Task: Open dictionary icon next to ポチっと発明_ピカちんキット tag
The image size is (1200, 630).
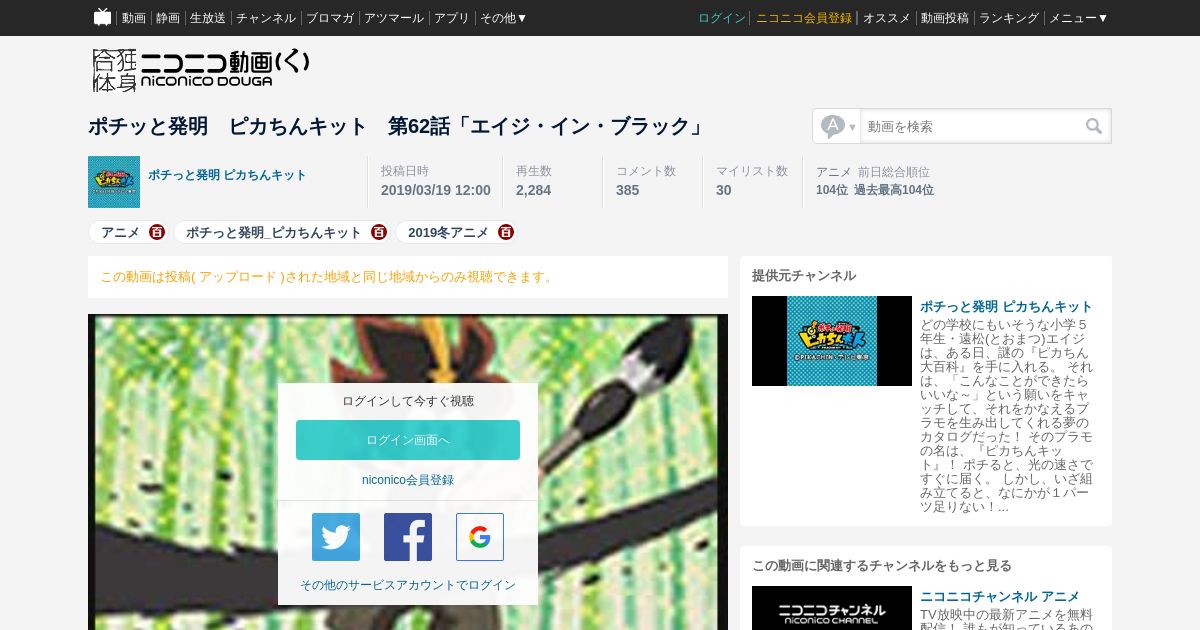Action: coord(379,232)
